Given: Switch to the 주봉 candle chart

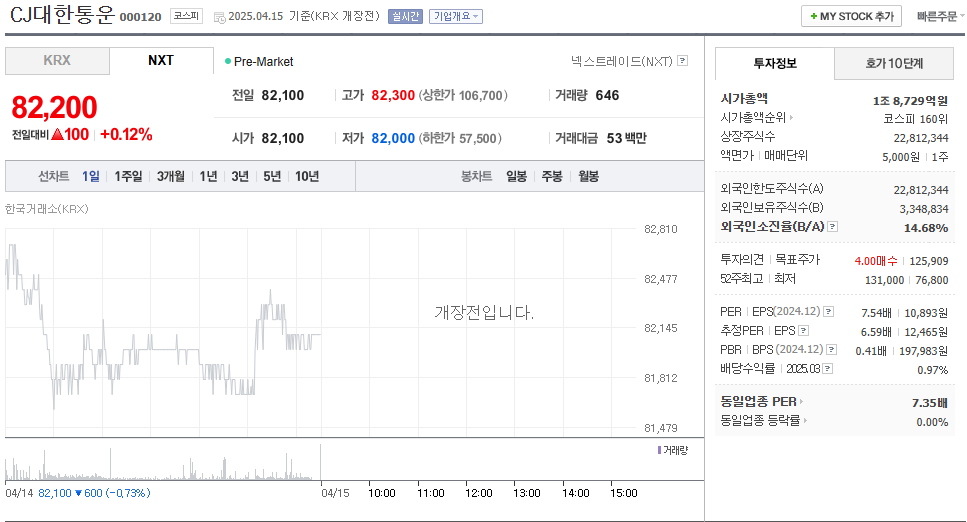Looking at the screenshot, I should point(552,176).
